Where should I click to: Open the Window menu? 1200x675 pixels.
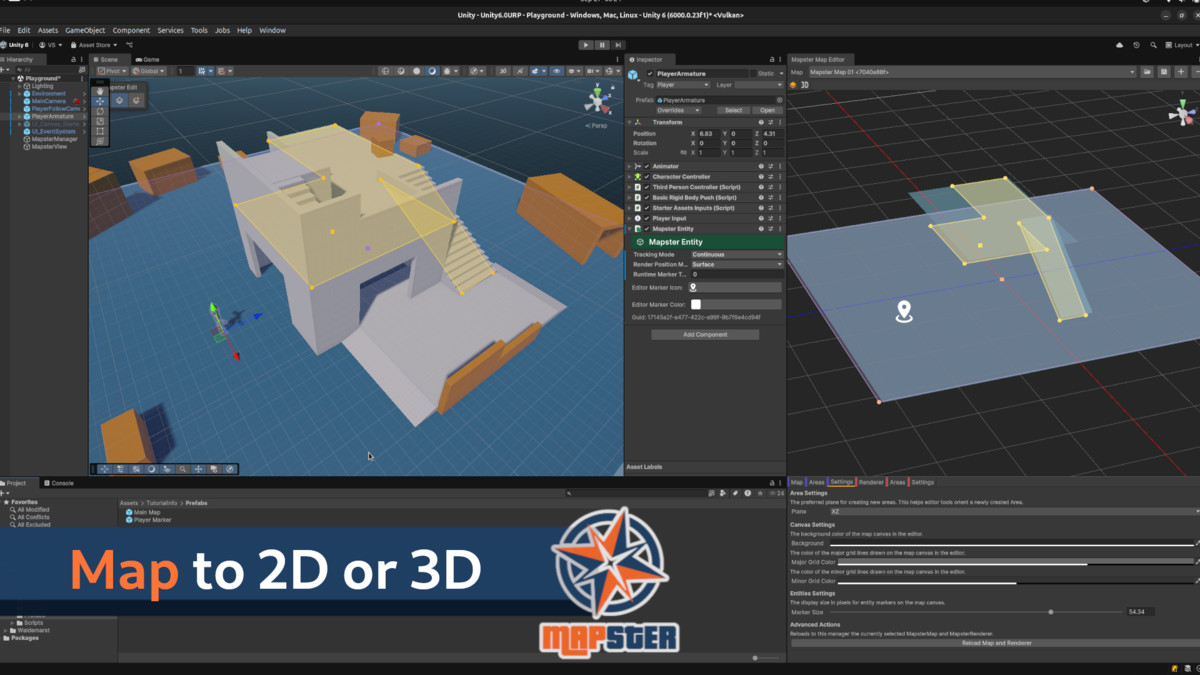(x=272, y=31)
